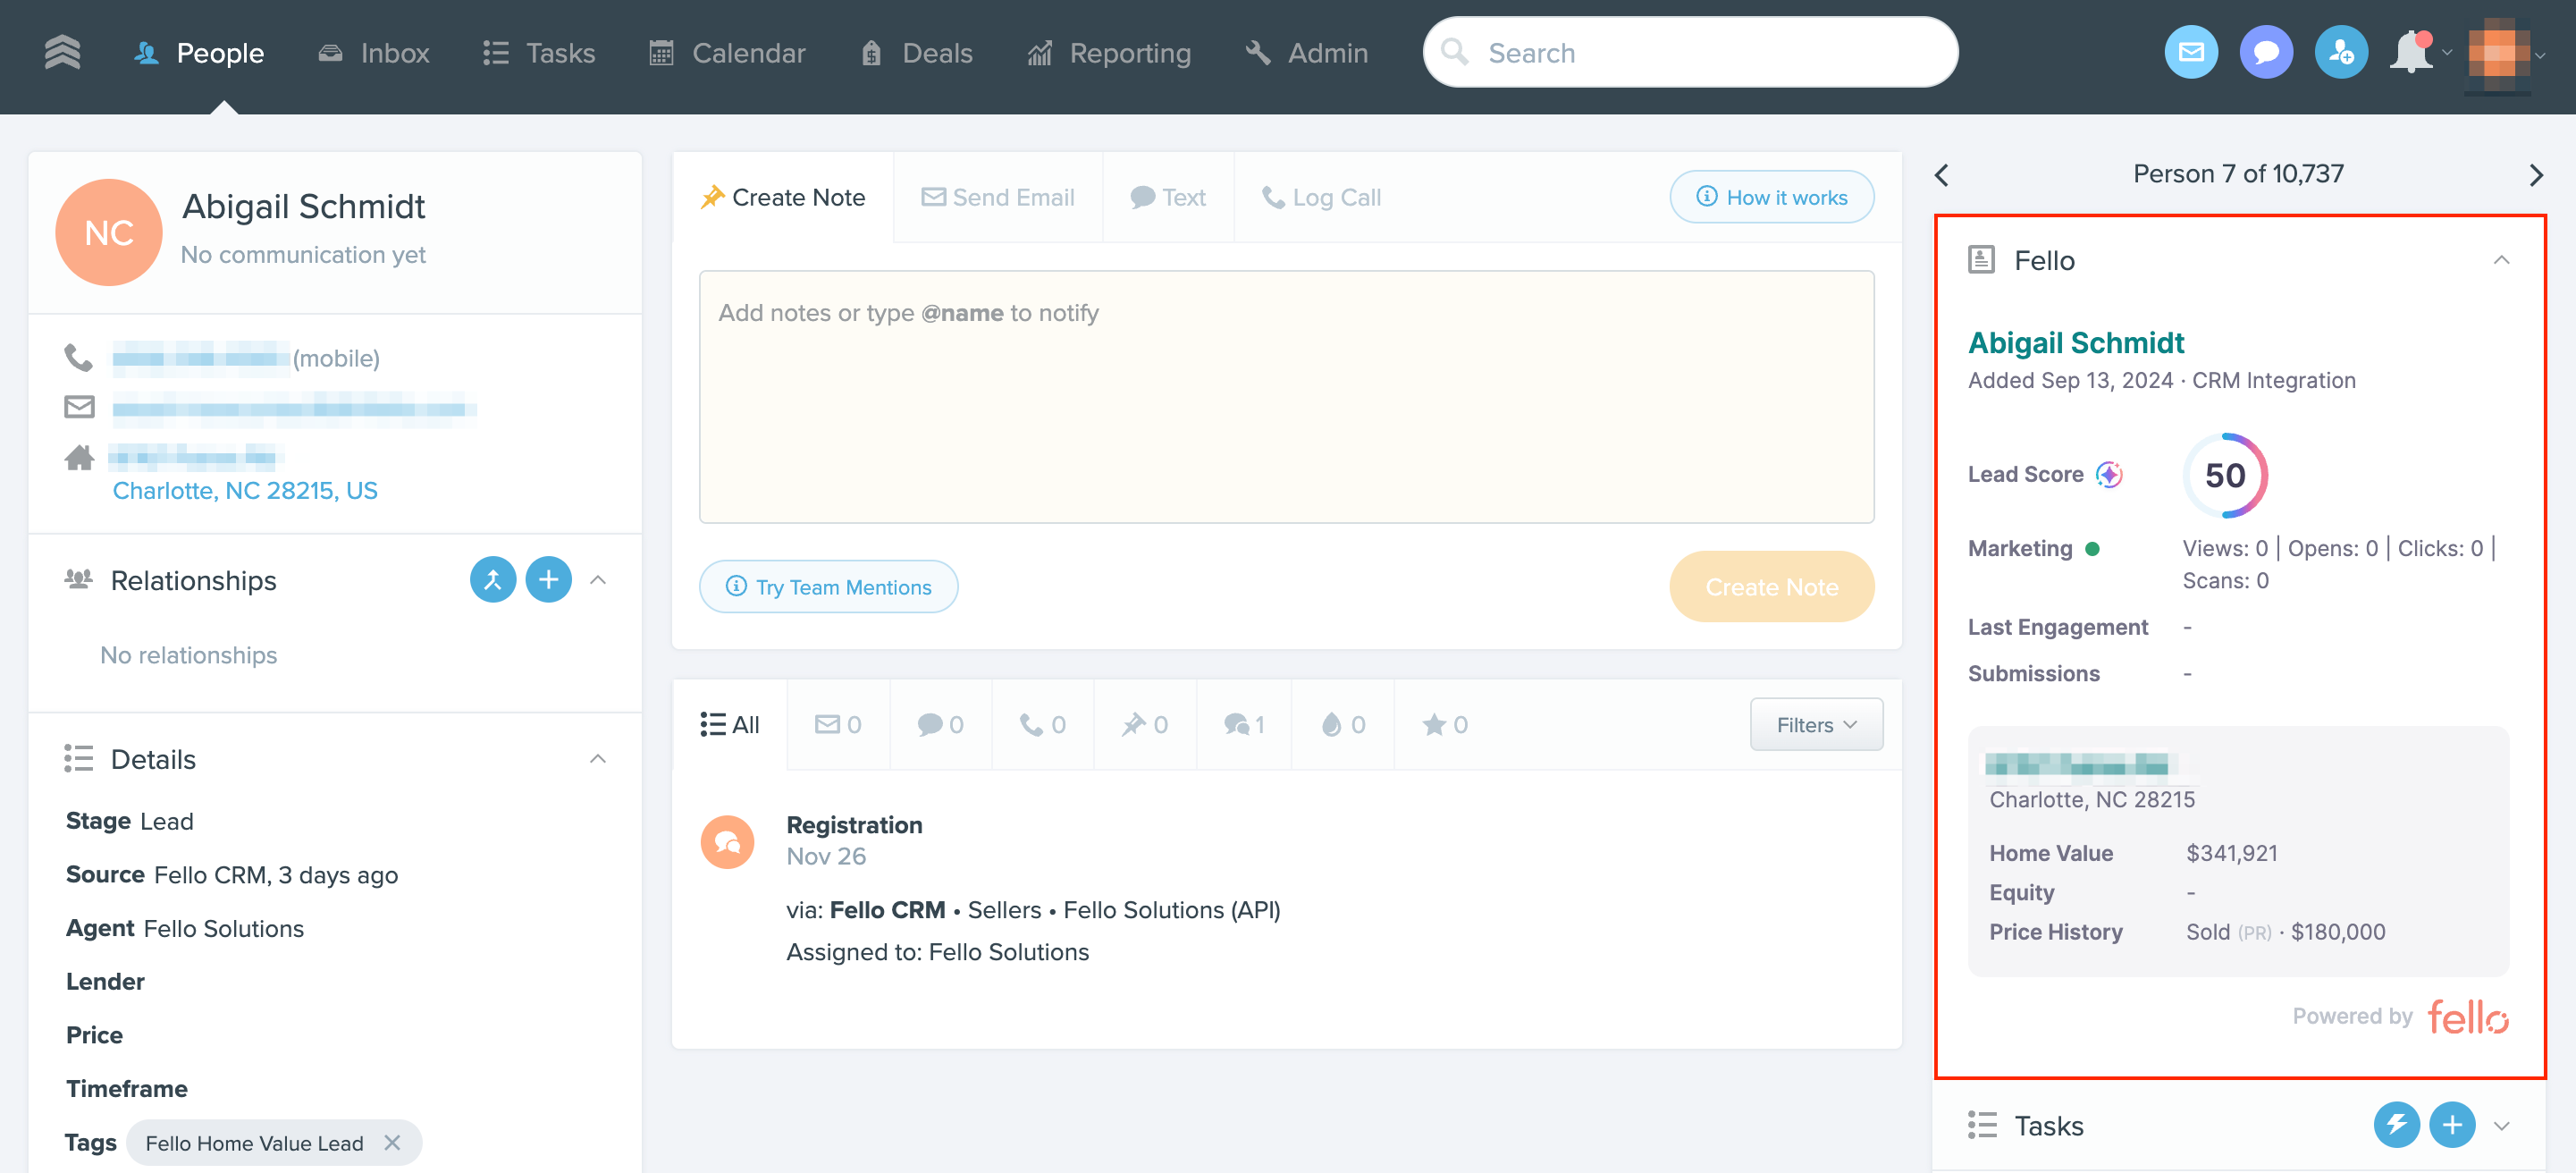The width and height of the screenshot is (2576, 1173).
Task: Switch to the Text tab
Action: (x=1168, y=197)
